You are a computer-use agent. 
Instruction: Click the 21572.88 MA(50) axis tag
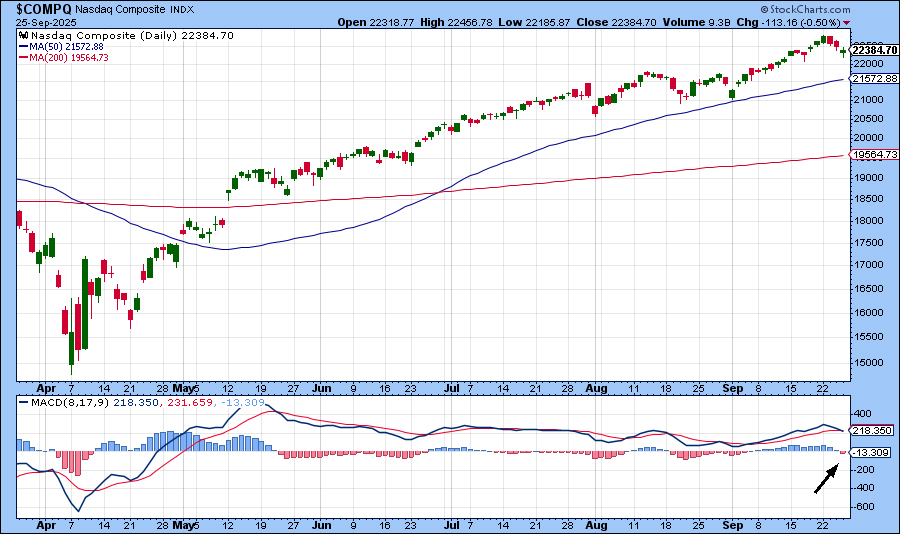pos(874,78)
